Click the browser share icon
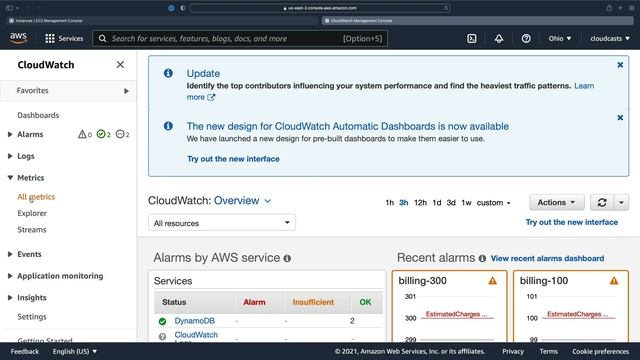The height and width of the screenshot is (360, 640). coord(609,8)
